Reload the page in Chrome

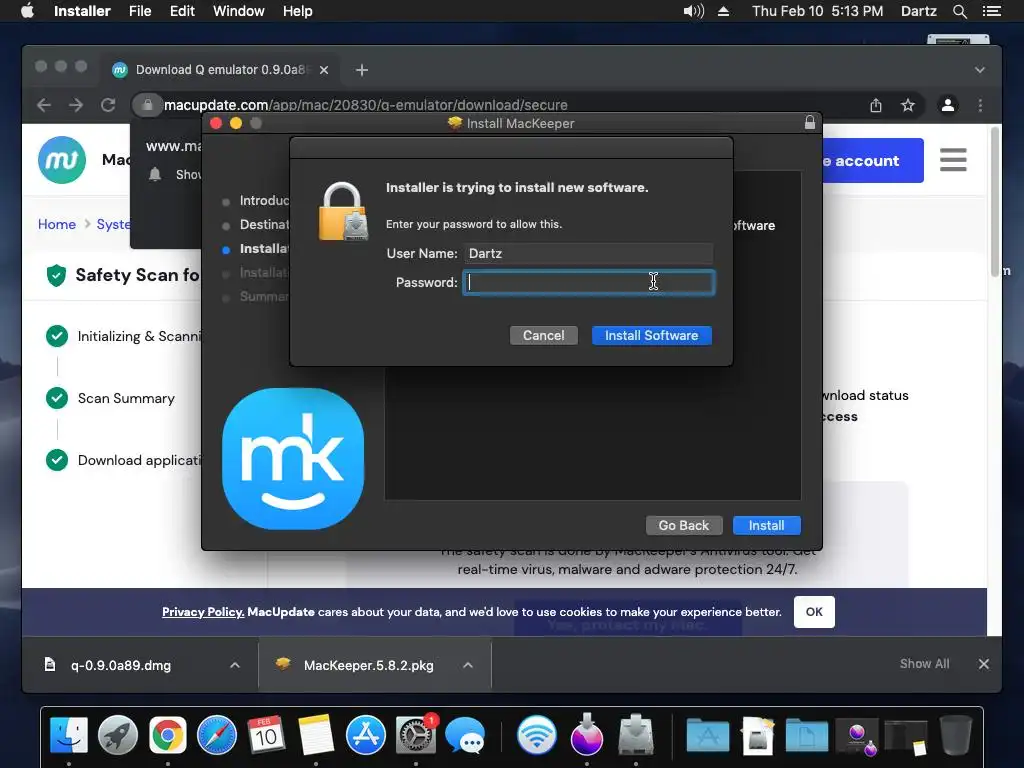[x=108, y=105]
